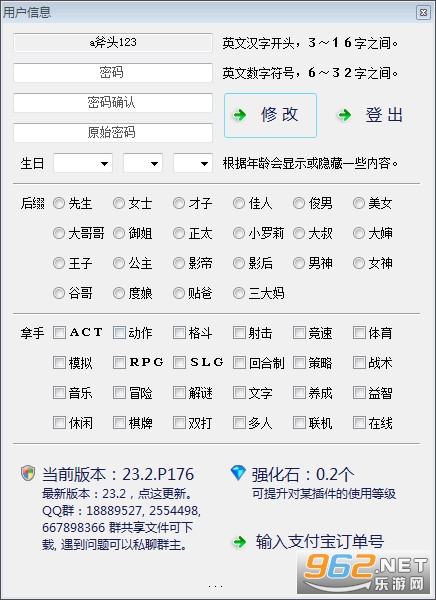The width and height of the screenshot is (436, 600).
Task: Check the 冒险 checkbox
Action: [x=119, y=393]
